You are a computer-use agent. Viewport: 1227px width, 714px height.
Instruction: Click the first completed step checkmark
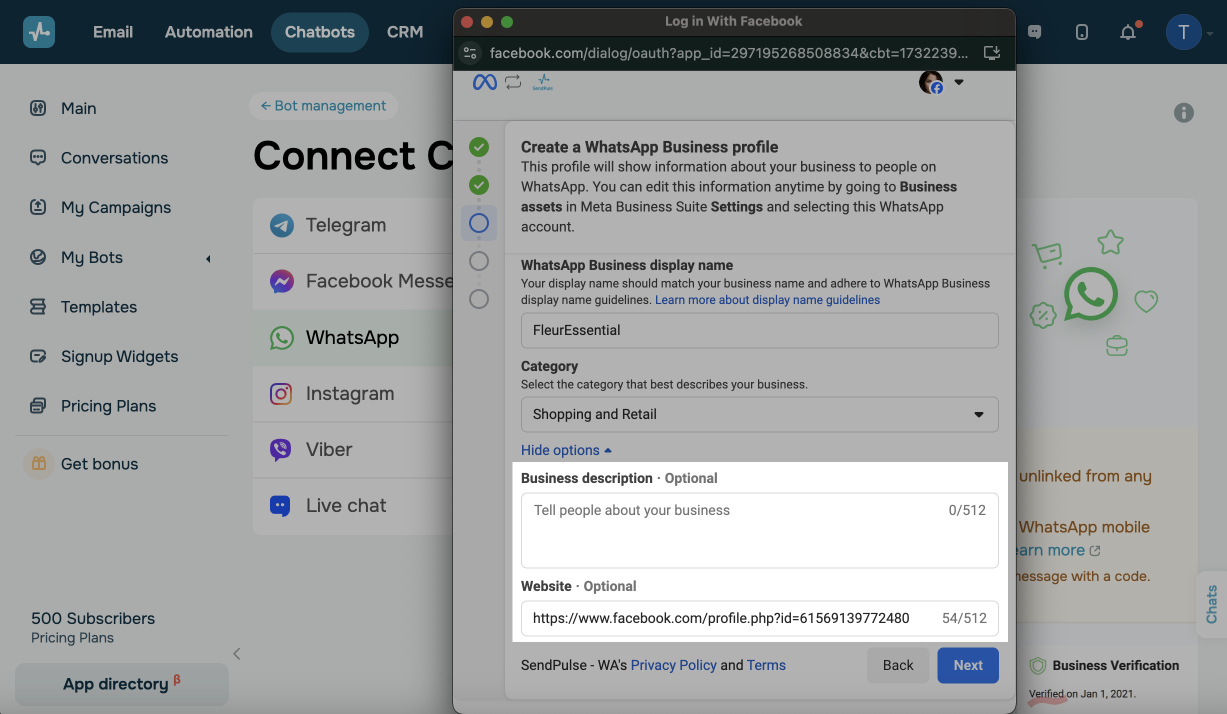pyautogui.click(x=479, y=147)
